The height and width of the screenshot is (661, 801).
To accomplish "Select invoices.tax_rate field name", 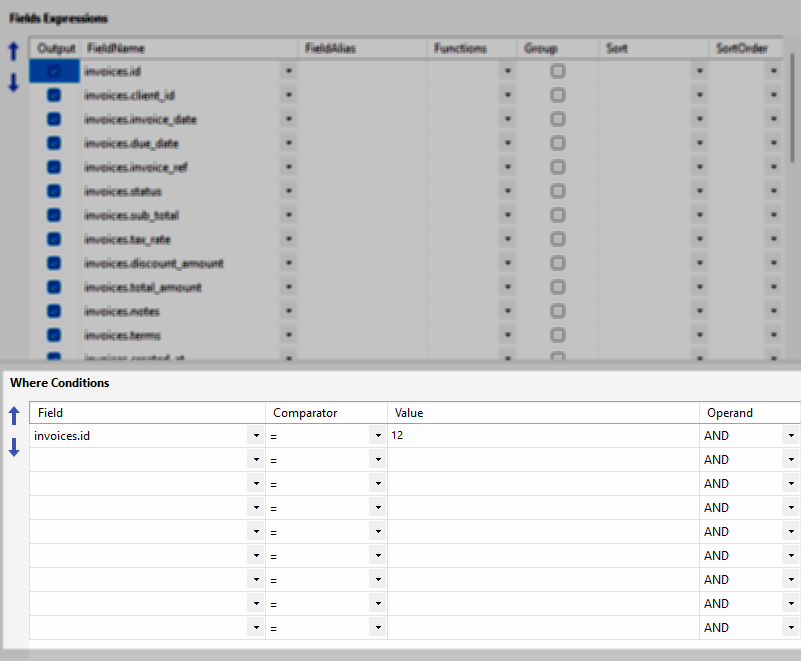I will pyautogui.click(x=127, y=239).
